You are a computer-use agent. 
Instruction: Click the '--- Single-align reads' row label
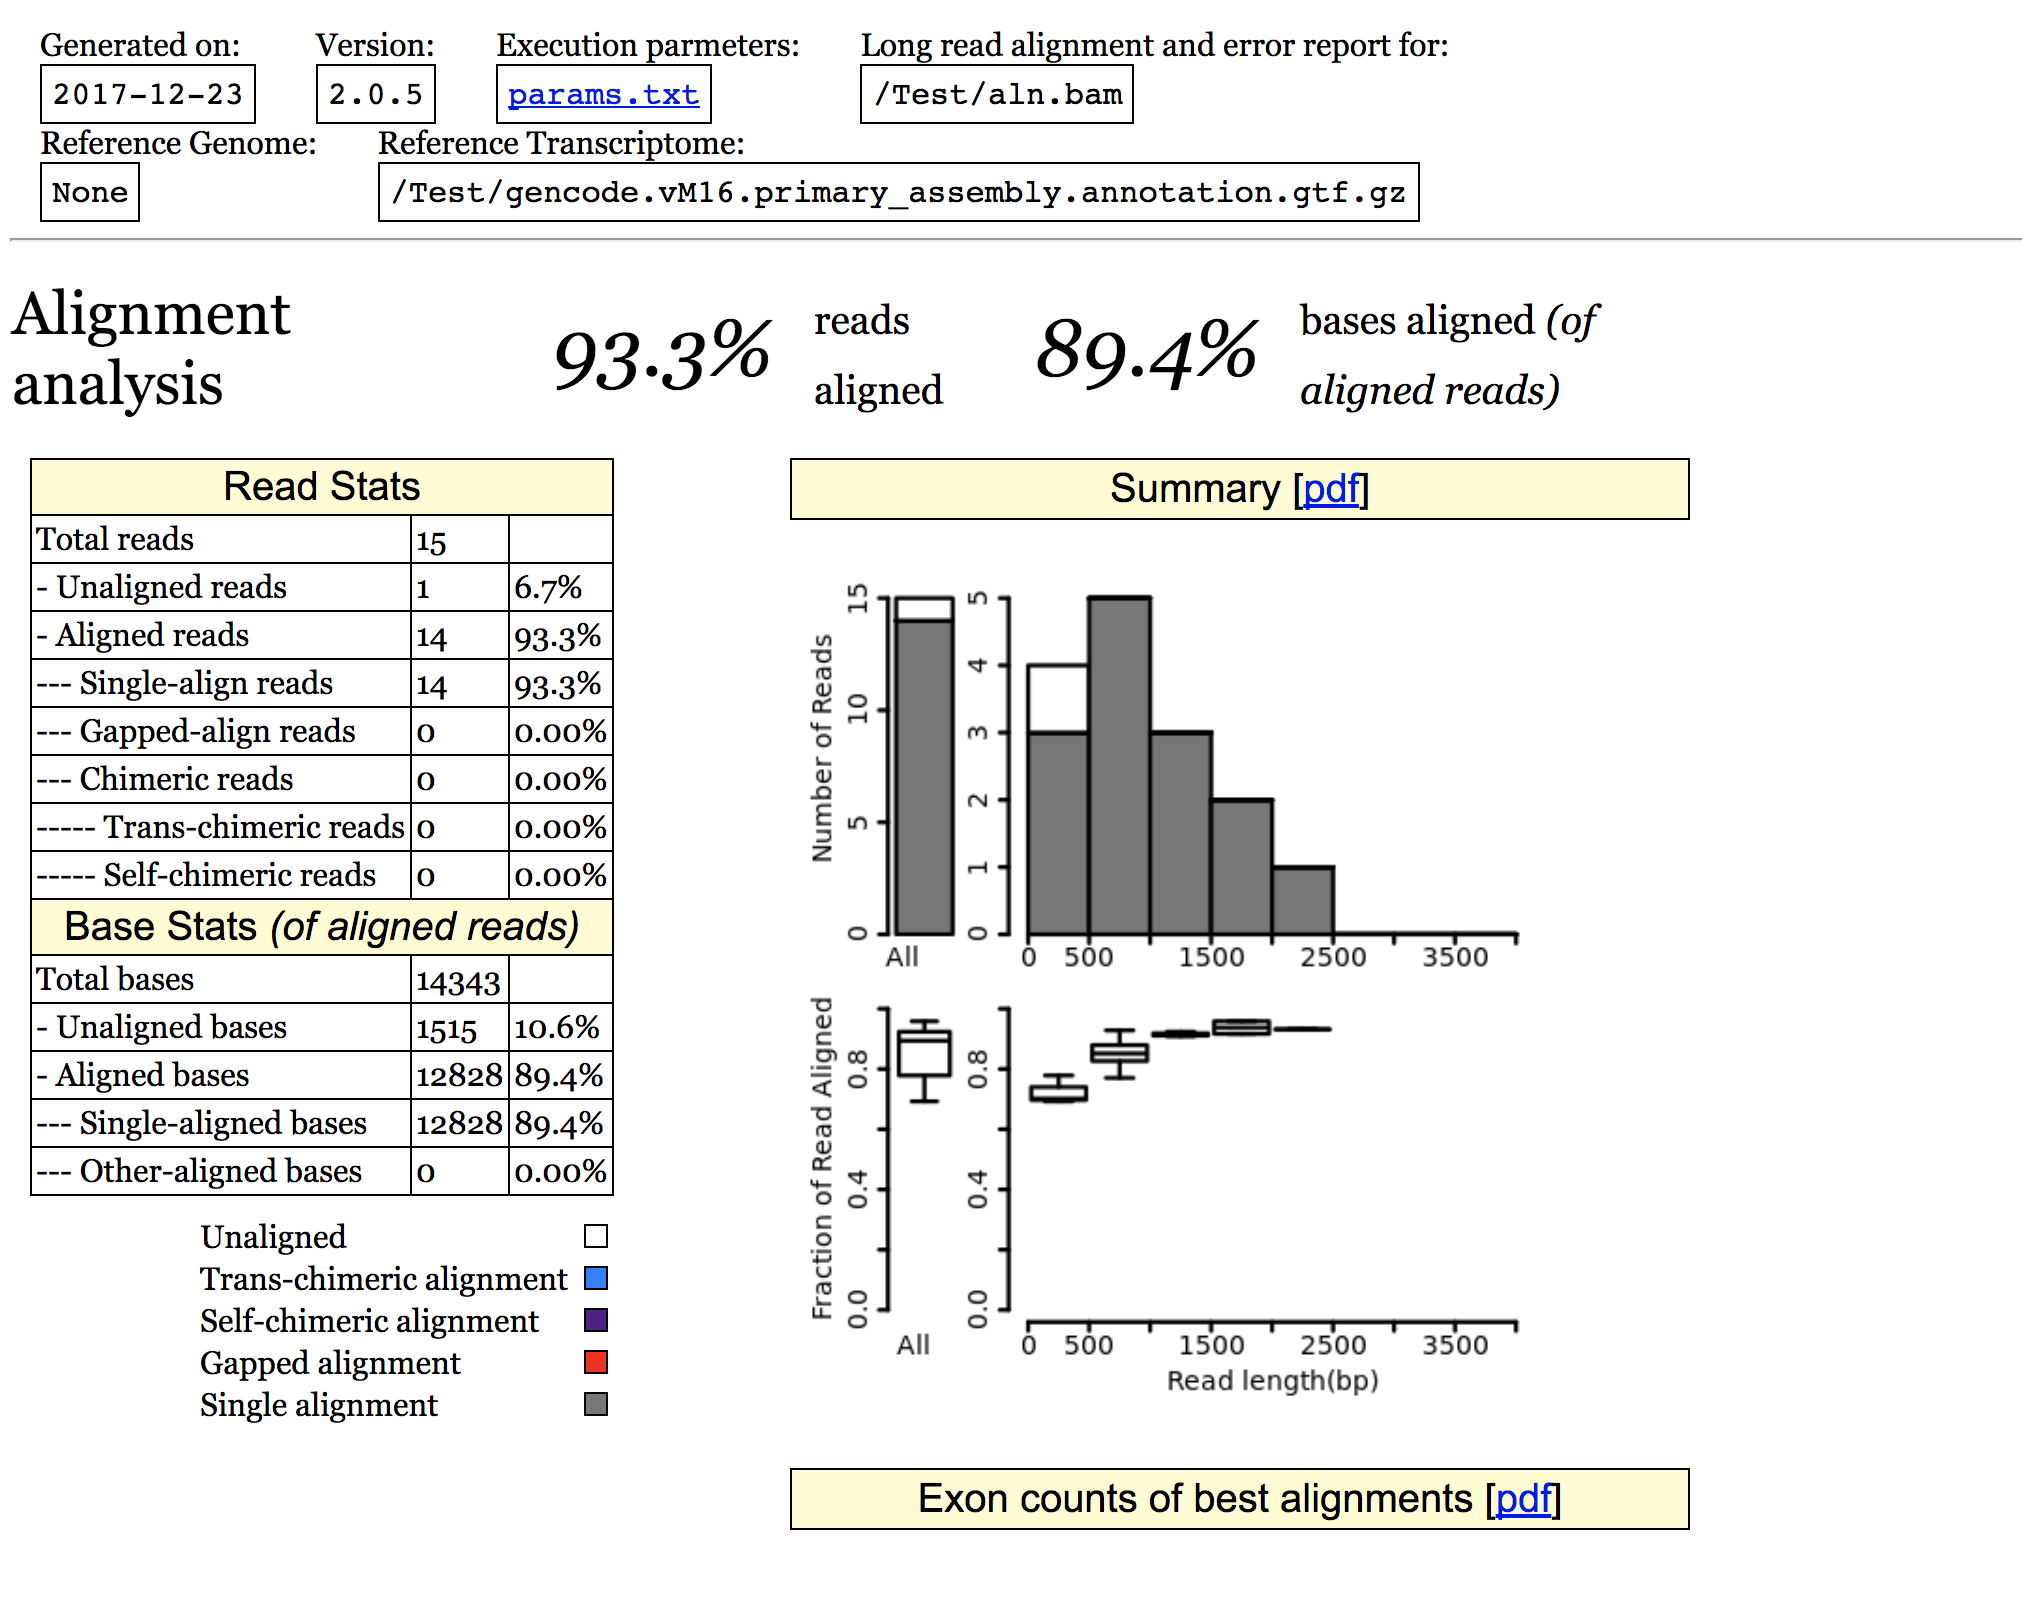pyautogui.click(x=185, y=683)
